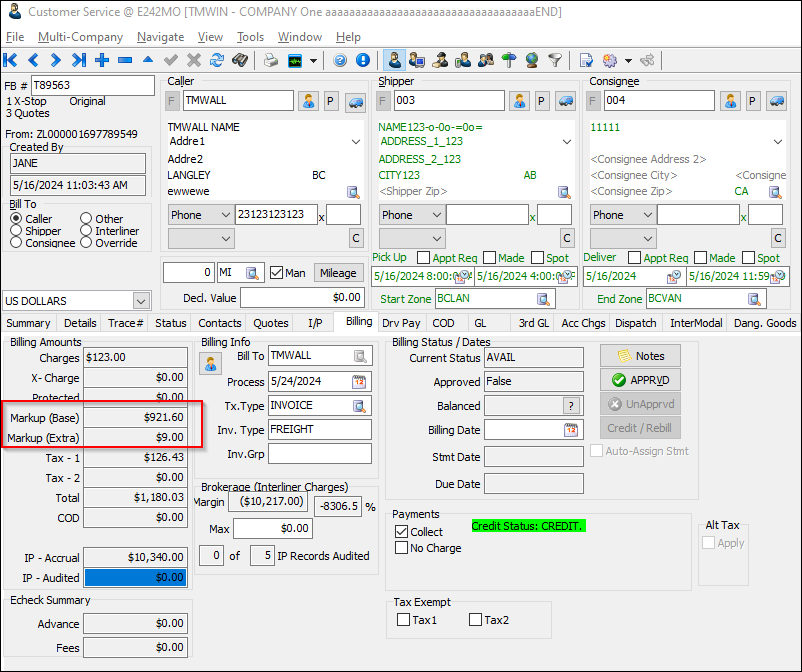
Task: Click mileage unit MI lookup icon
Action: tap(252, 273)
